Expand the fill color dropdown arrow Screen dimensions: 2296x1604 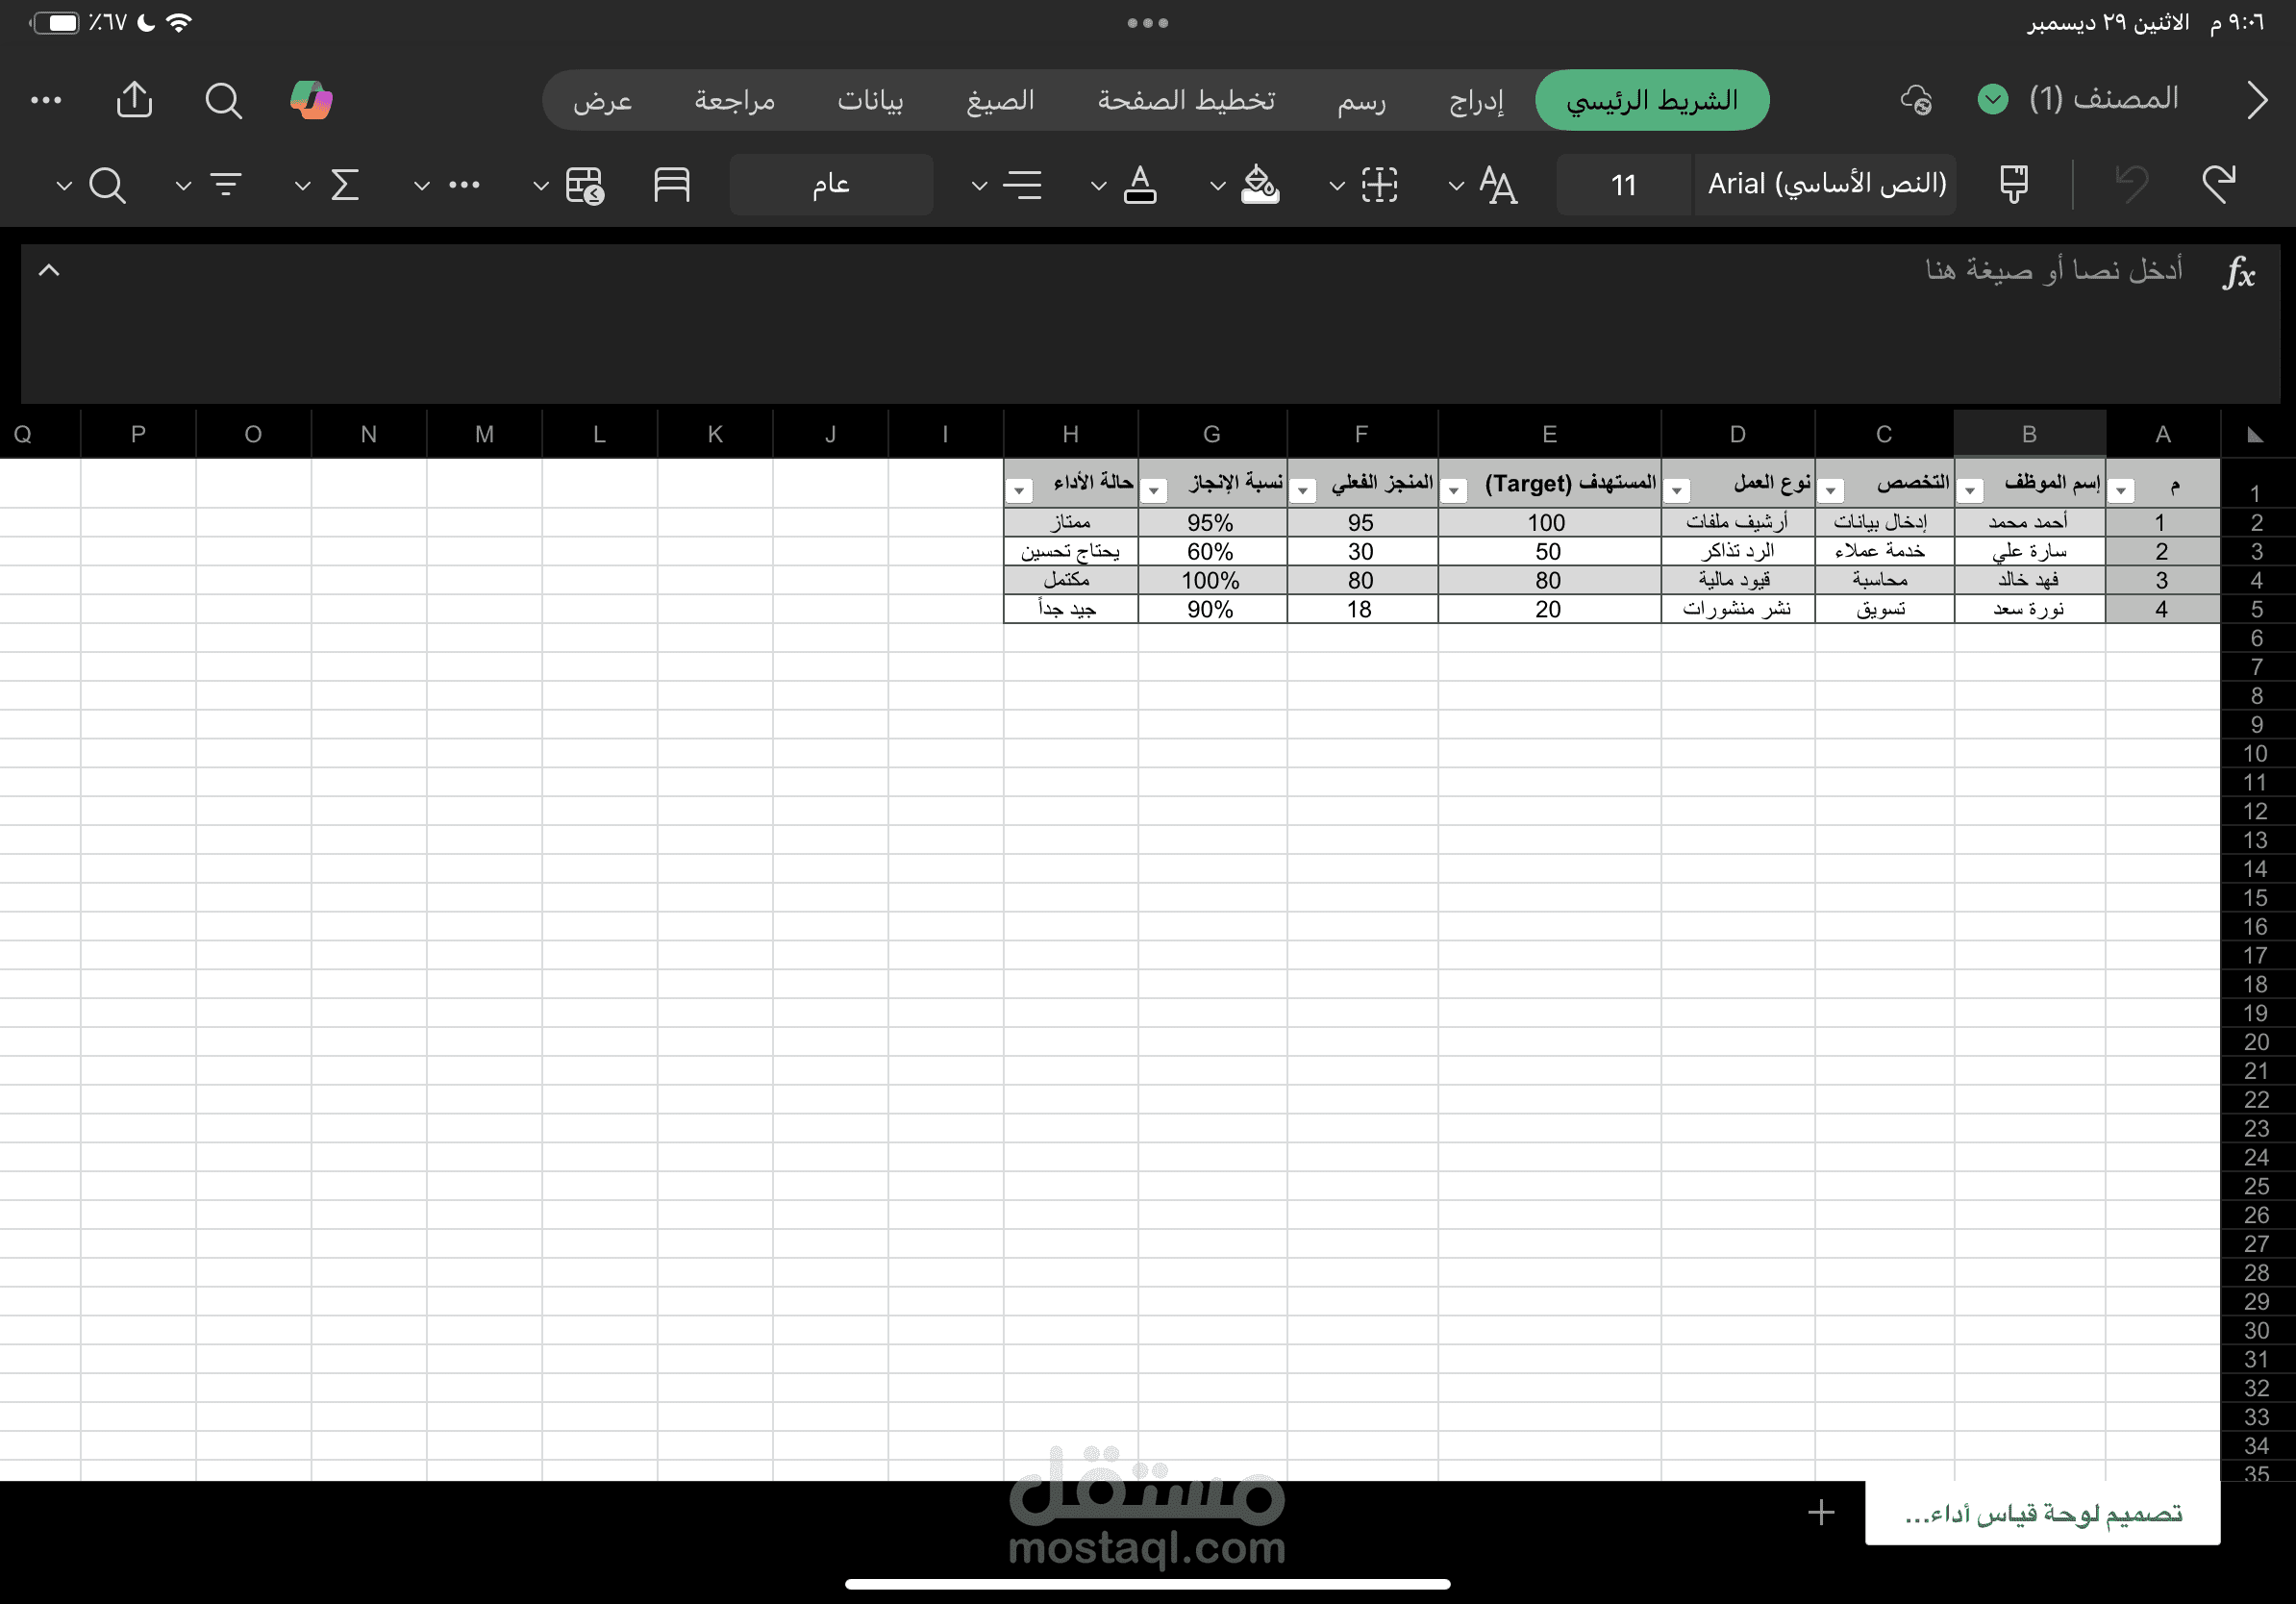coord(1218,185)
